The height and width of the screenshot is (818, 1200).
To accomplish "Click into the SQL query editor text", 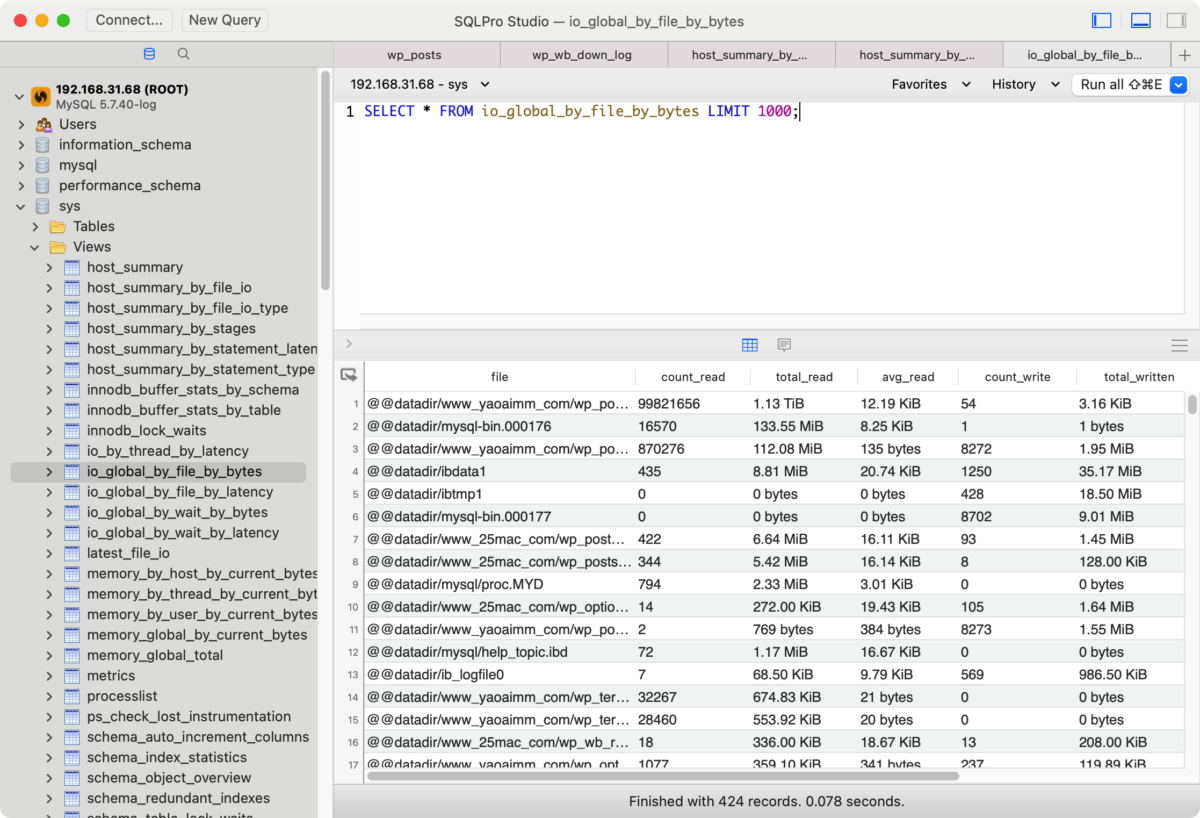I will click(582, 111).
